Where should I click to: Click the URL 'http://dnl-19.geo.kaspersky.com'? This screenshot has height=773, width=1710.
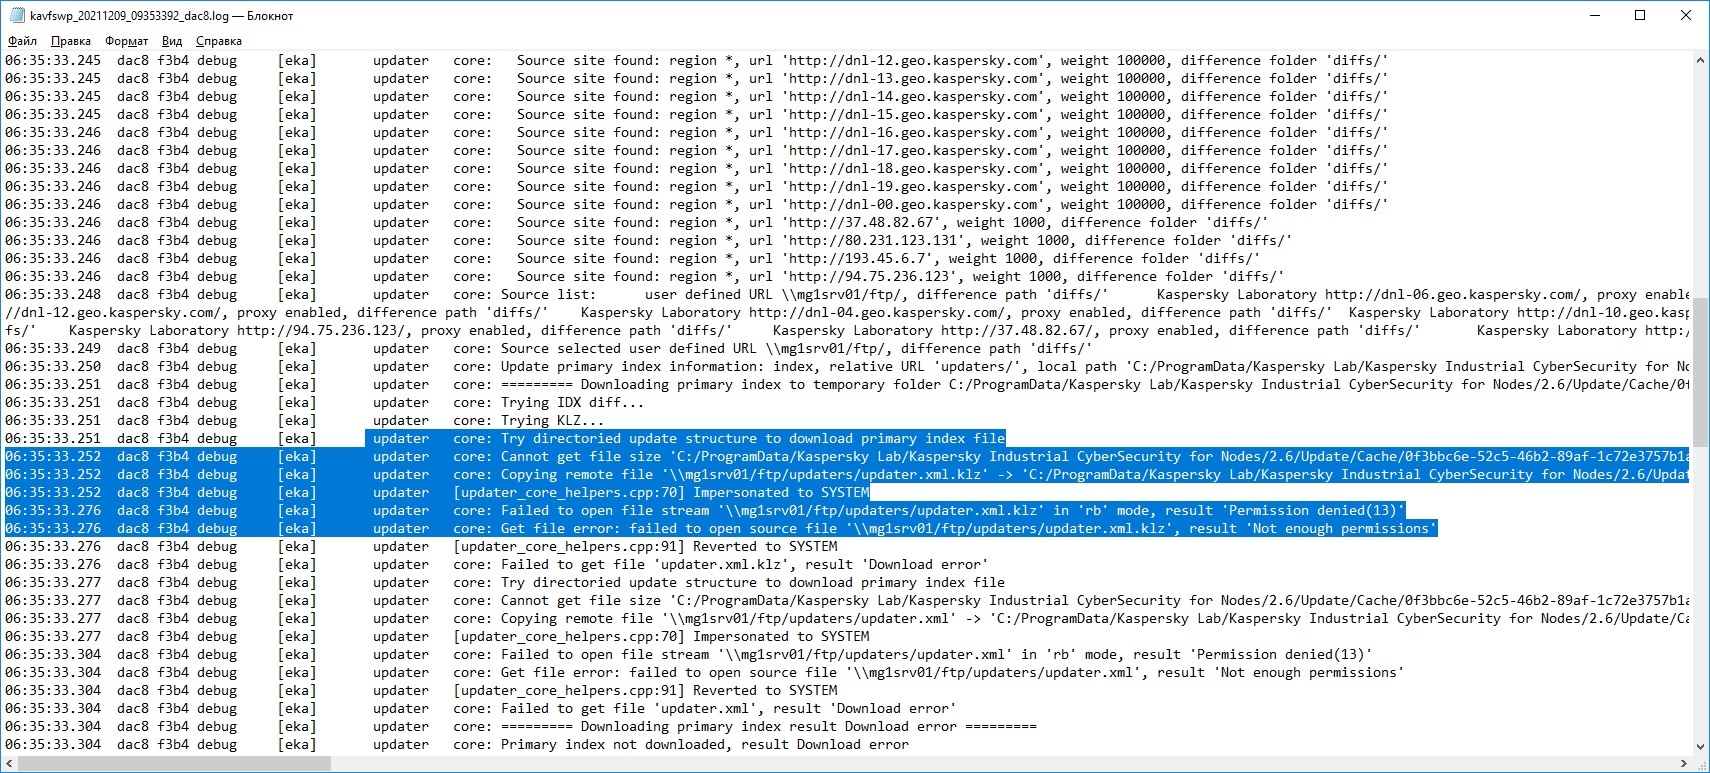[913, 187]
